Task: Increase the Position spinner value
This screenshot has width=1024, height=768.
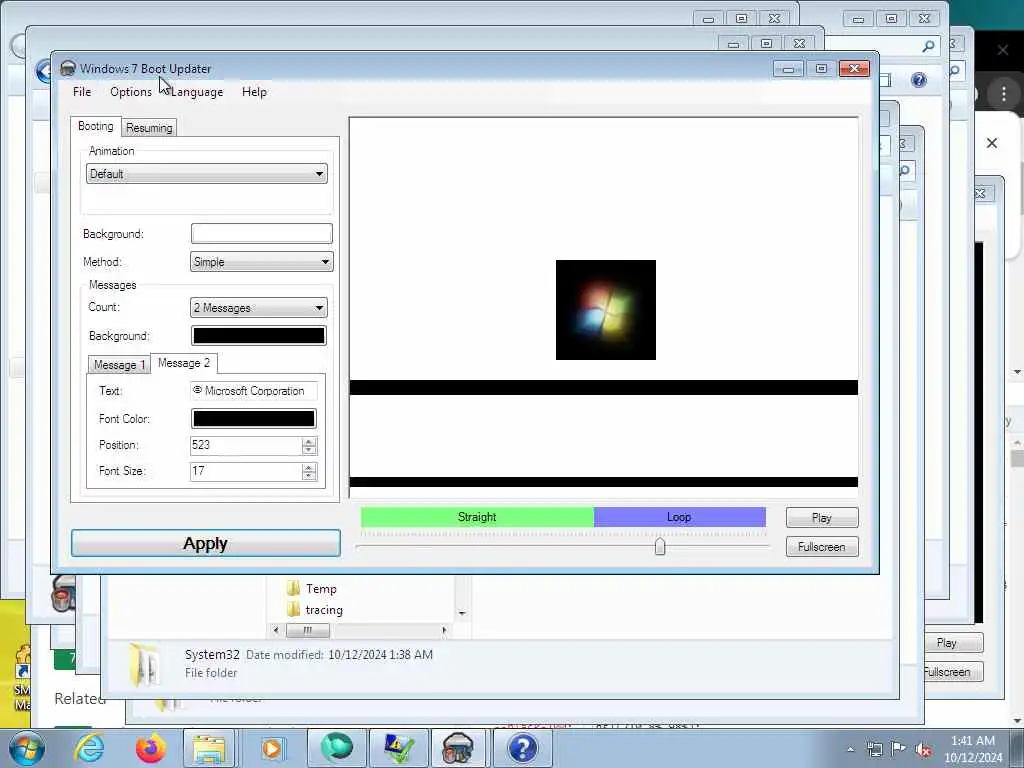Action: click(309, 441)
